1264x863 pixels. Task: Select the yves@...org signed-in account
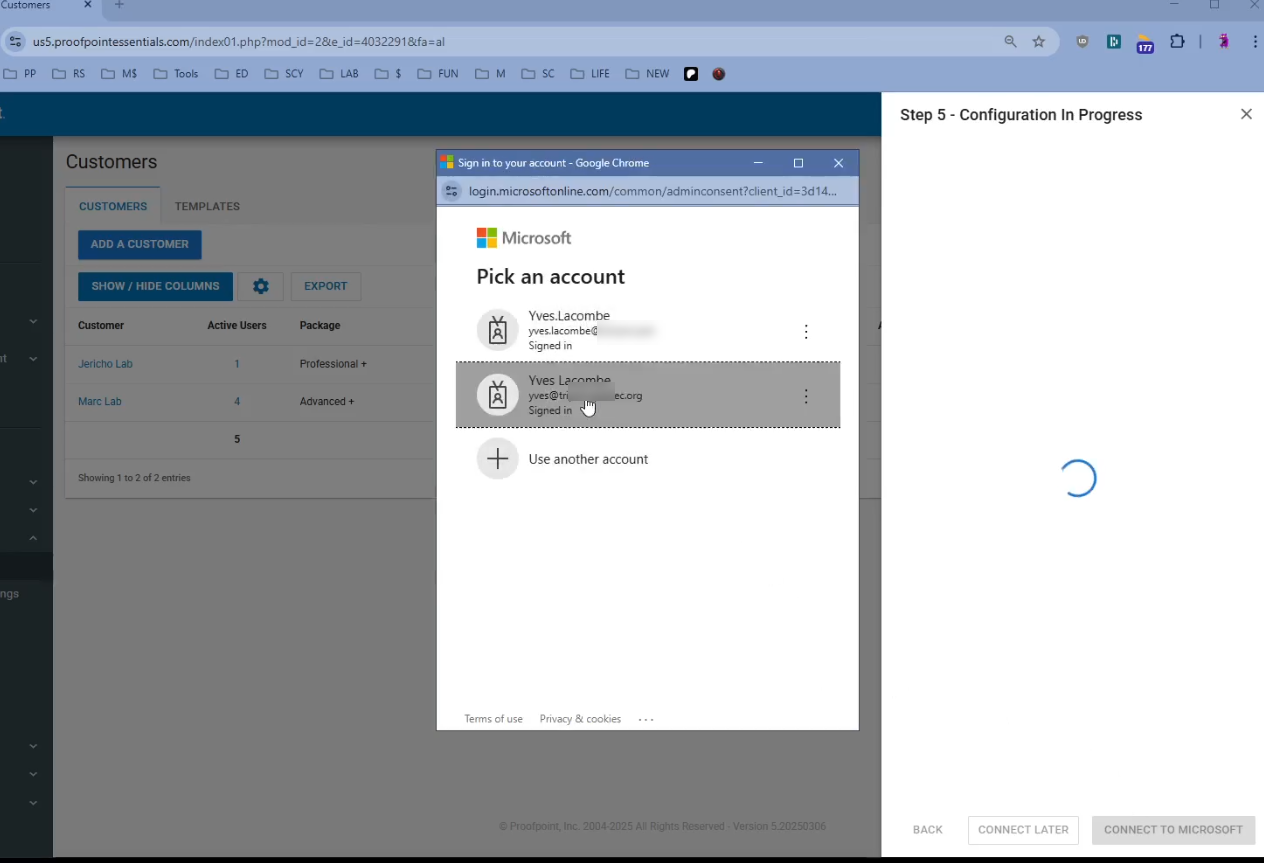pos(648,395)
